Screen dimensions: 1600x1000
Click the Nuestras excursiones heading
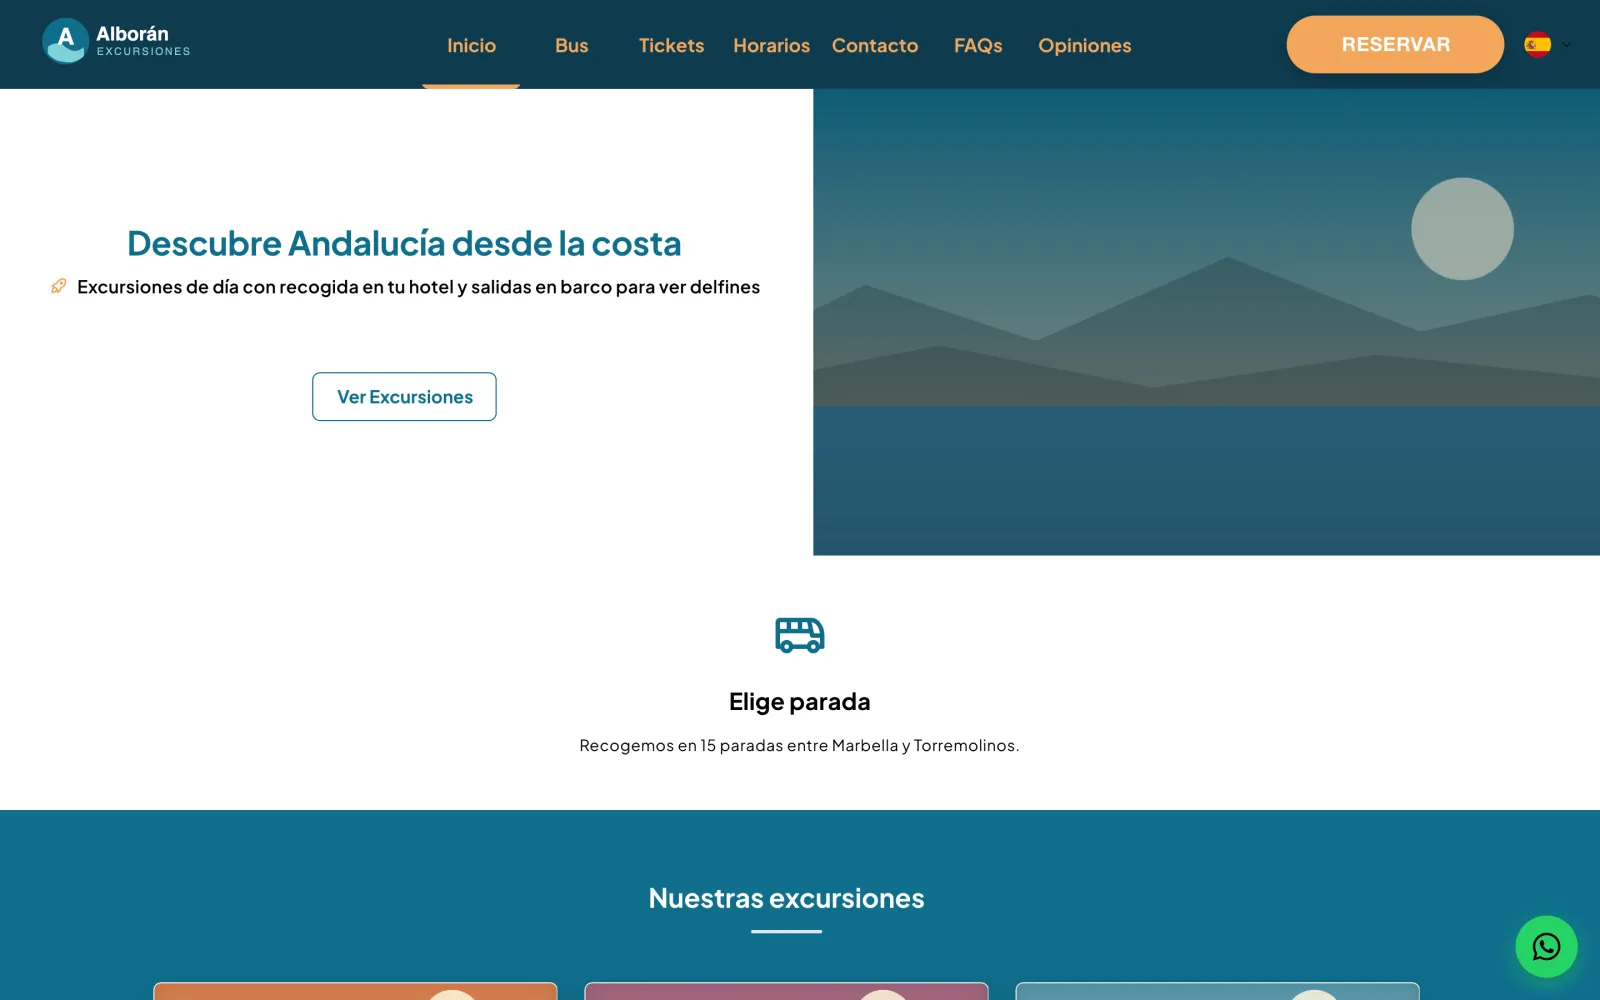pyautogui.click(x=786, y=898)
